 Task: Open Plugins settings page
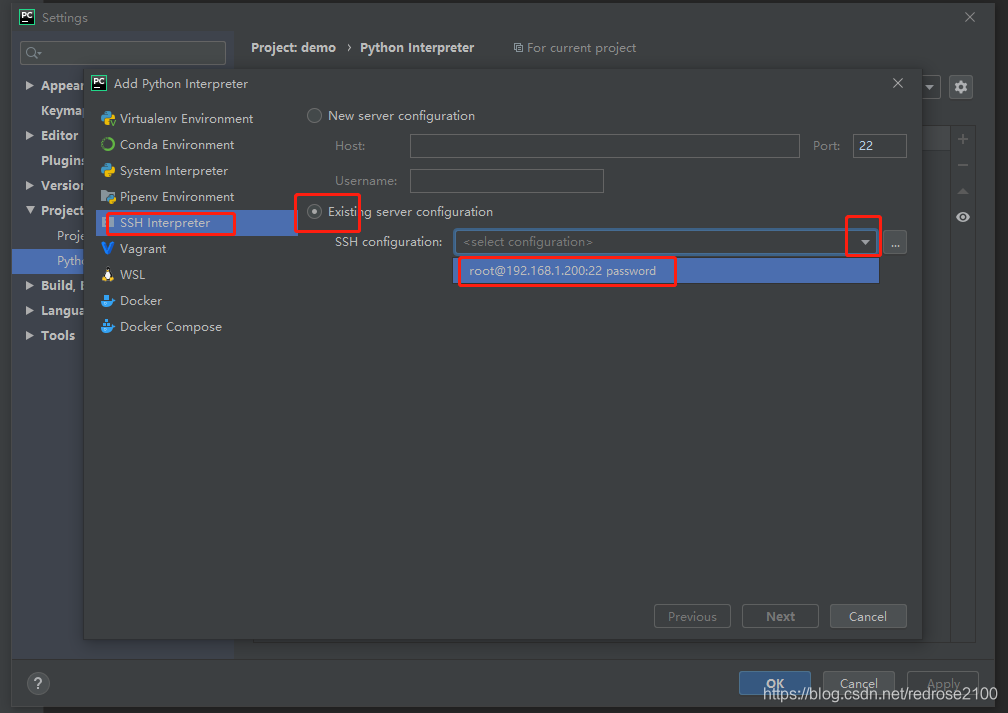(62, 161)
